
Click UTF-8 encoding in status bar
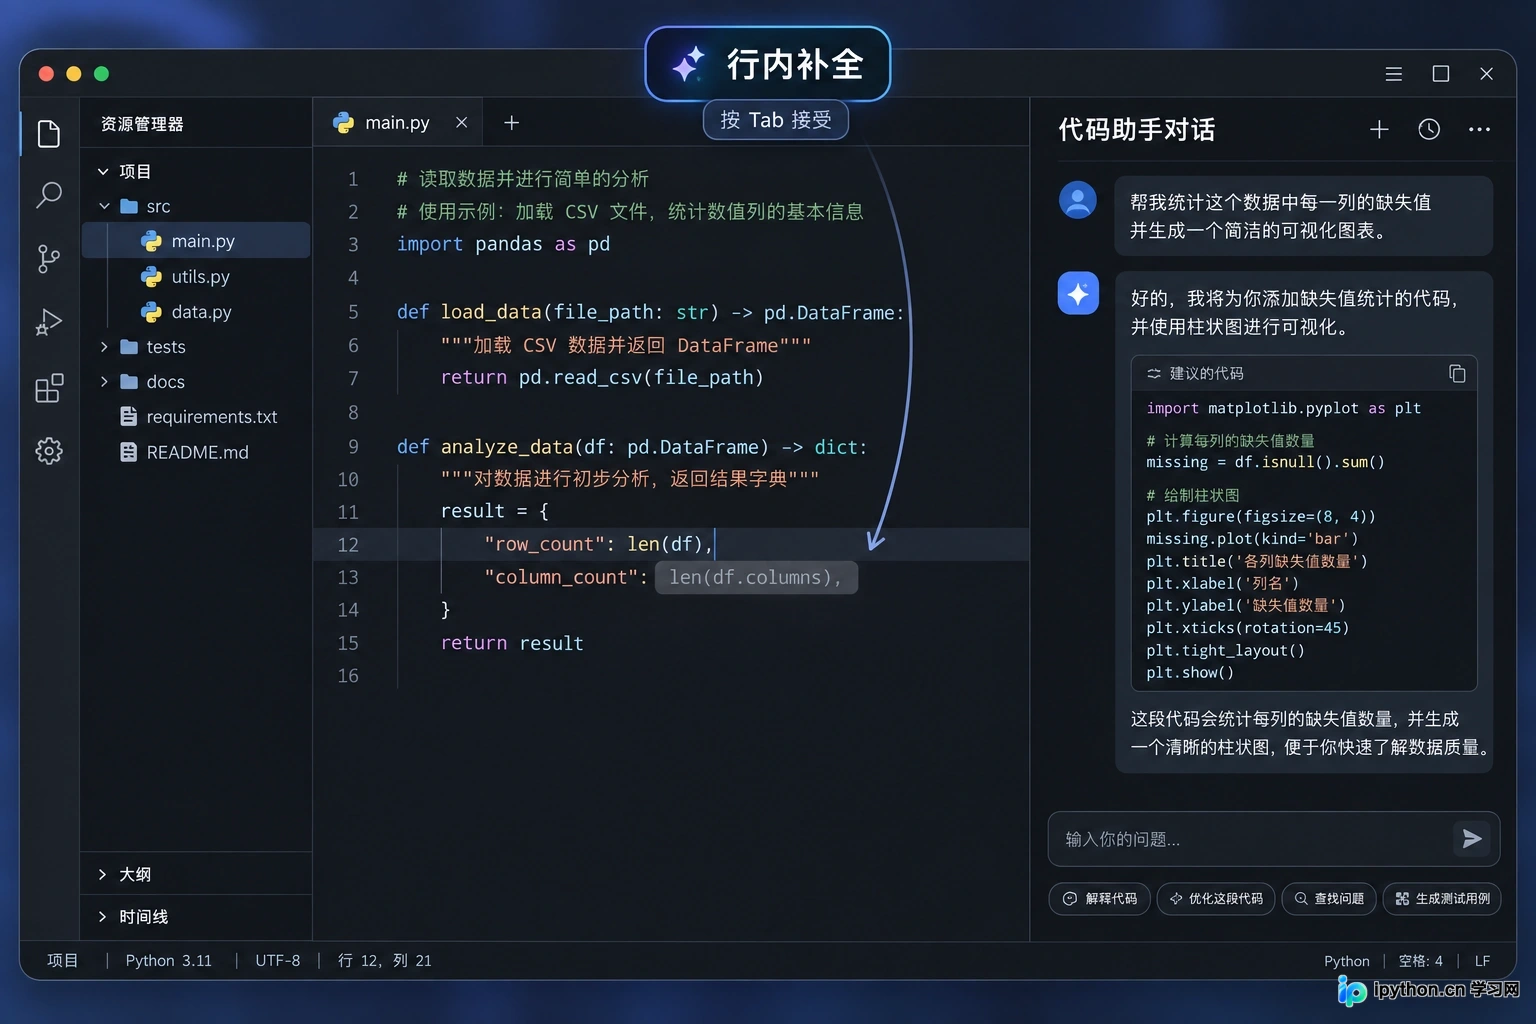(277, 961)
